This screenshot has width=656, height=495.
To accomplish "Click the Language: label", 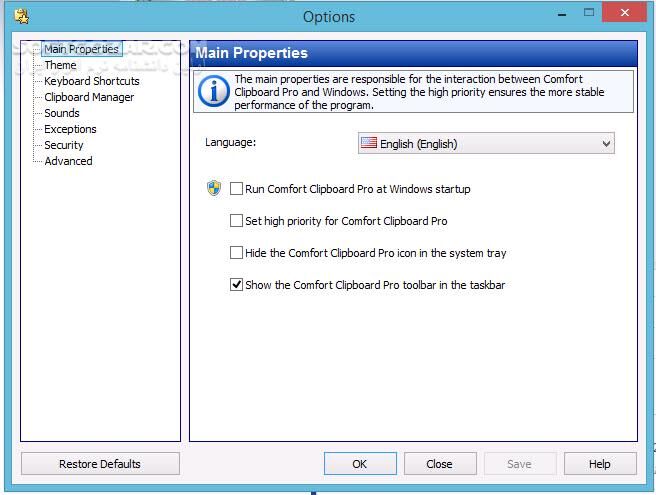I will [x=231, y=142].
